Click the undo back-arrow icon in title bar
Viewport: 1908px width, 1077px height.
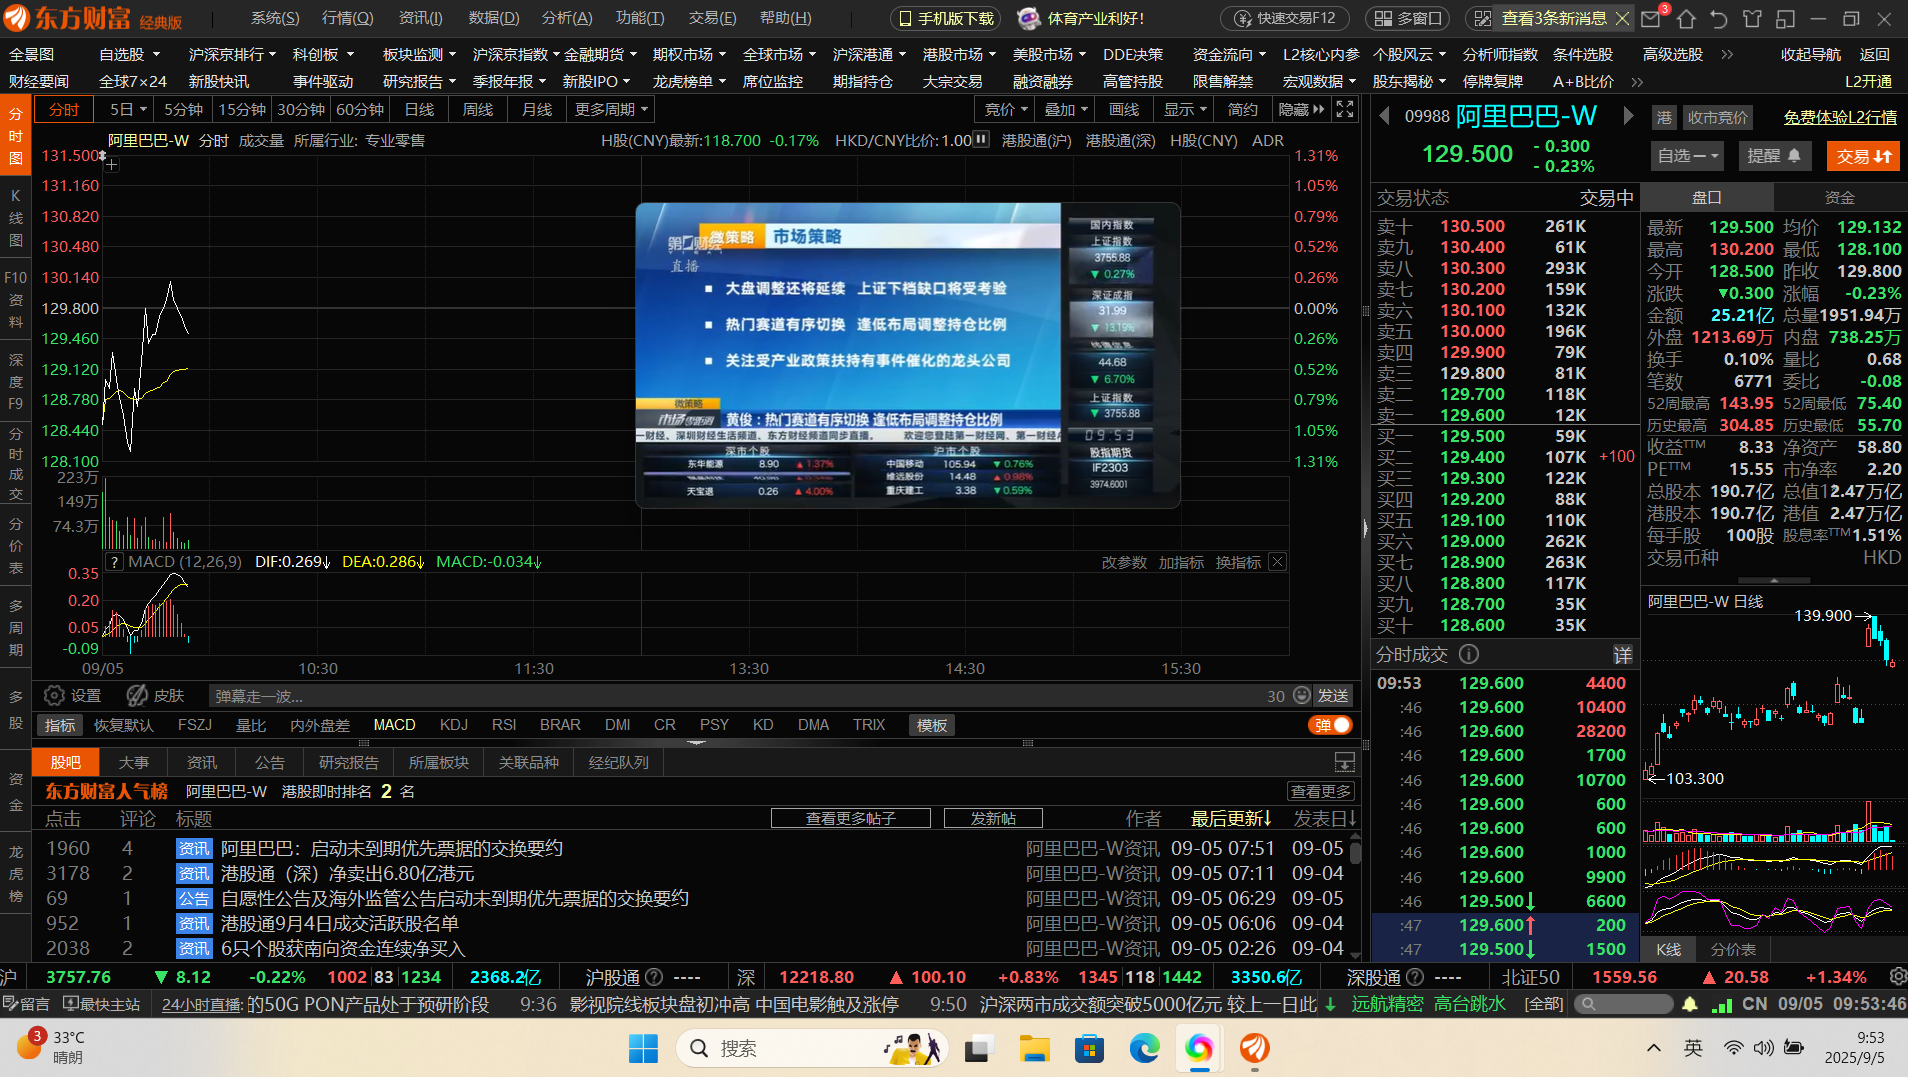[x=1719, y=18]
